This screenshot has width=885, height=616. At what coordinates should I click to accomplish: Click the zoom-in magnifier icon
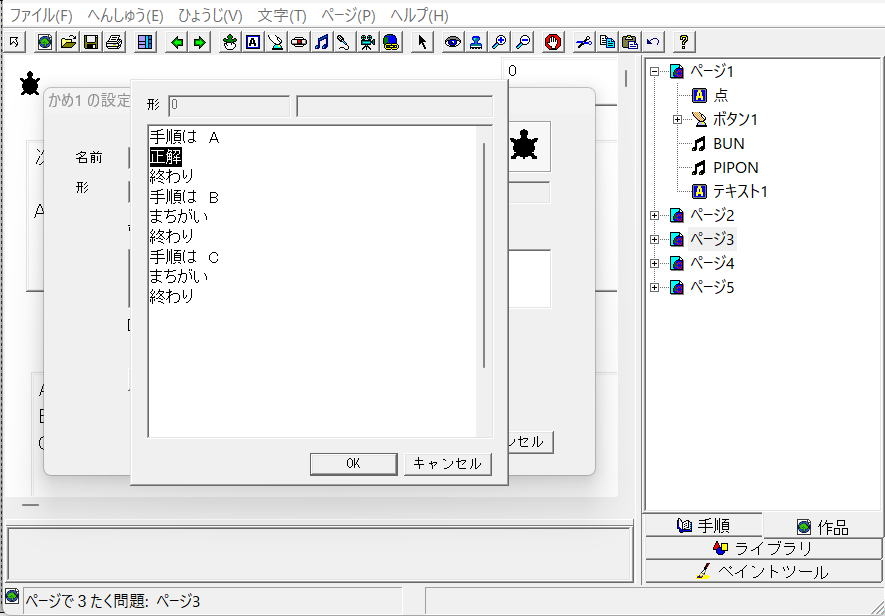[499, 42]
